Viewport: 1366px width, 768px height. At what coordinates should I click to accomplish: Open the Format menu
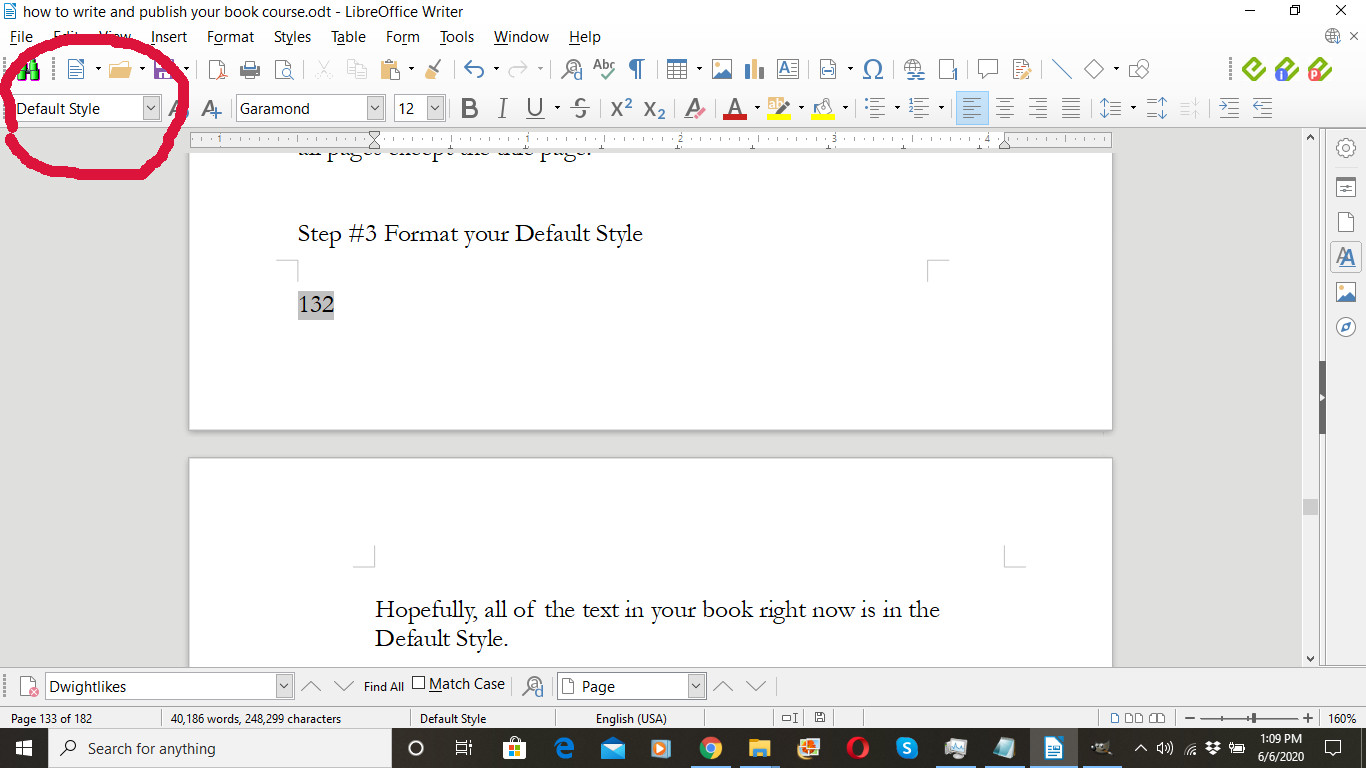click(230, 37)
